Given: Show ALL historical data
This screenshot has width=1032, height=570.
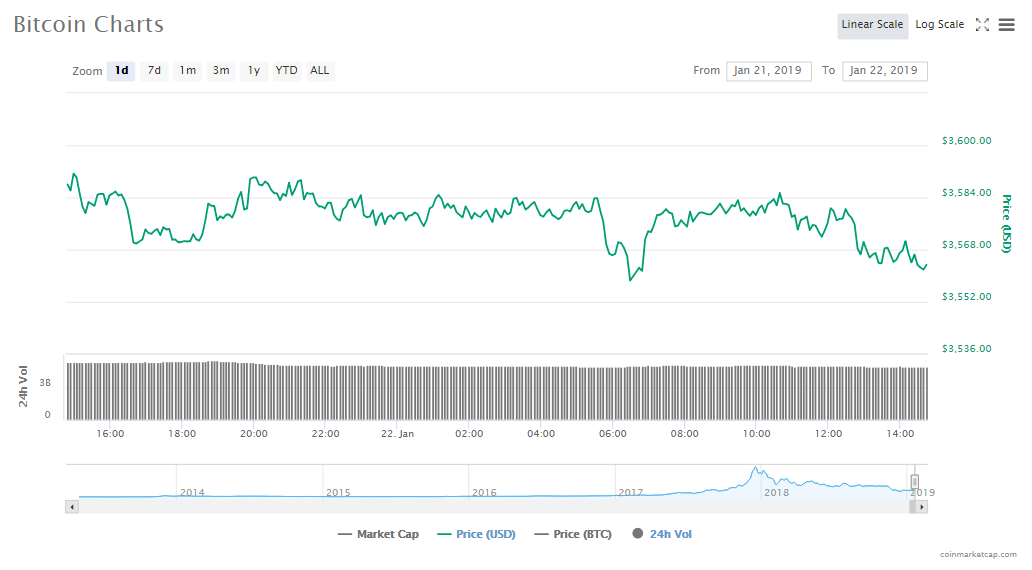Looking at the screenshot, I should pos(319,71).
